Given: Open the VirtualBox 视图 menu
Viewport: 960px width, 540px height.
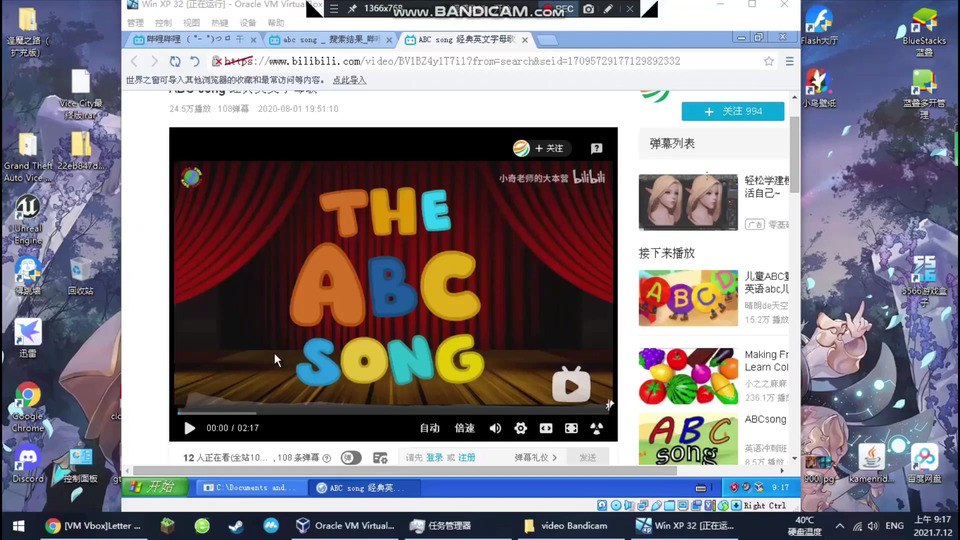Looking at the screenshot, I should (x=192, y=23).
